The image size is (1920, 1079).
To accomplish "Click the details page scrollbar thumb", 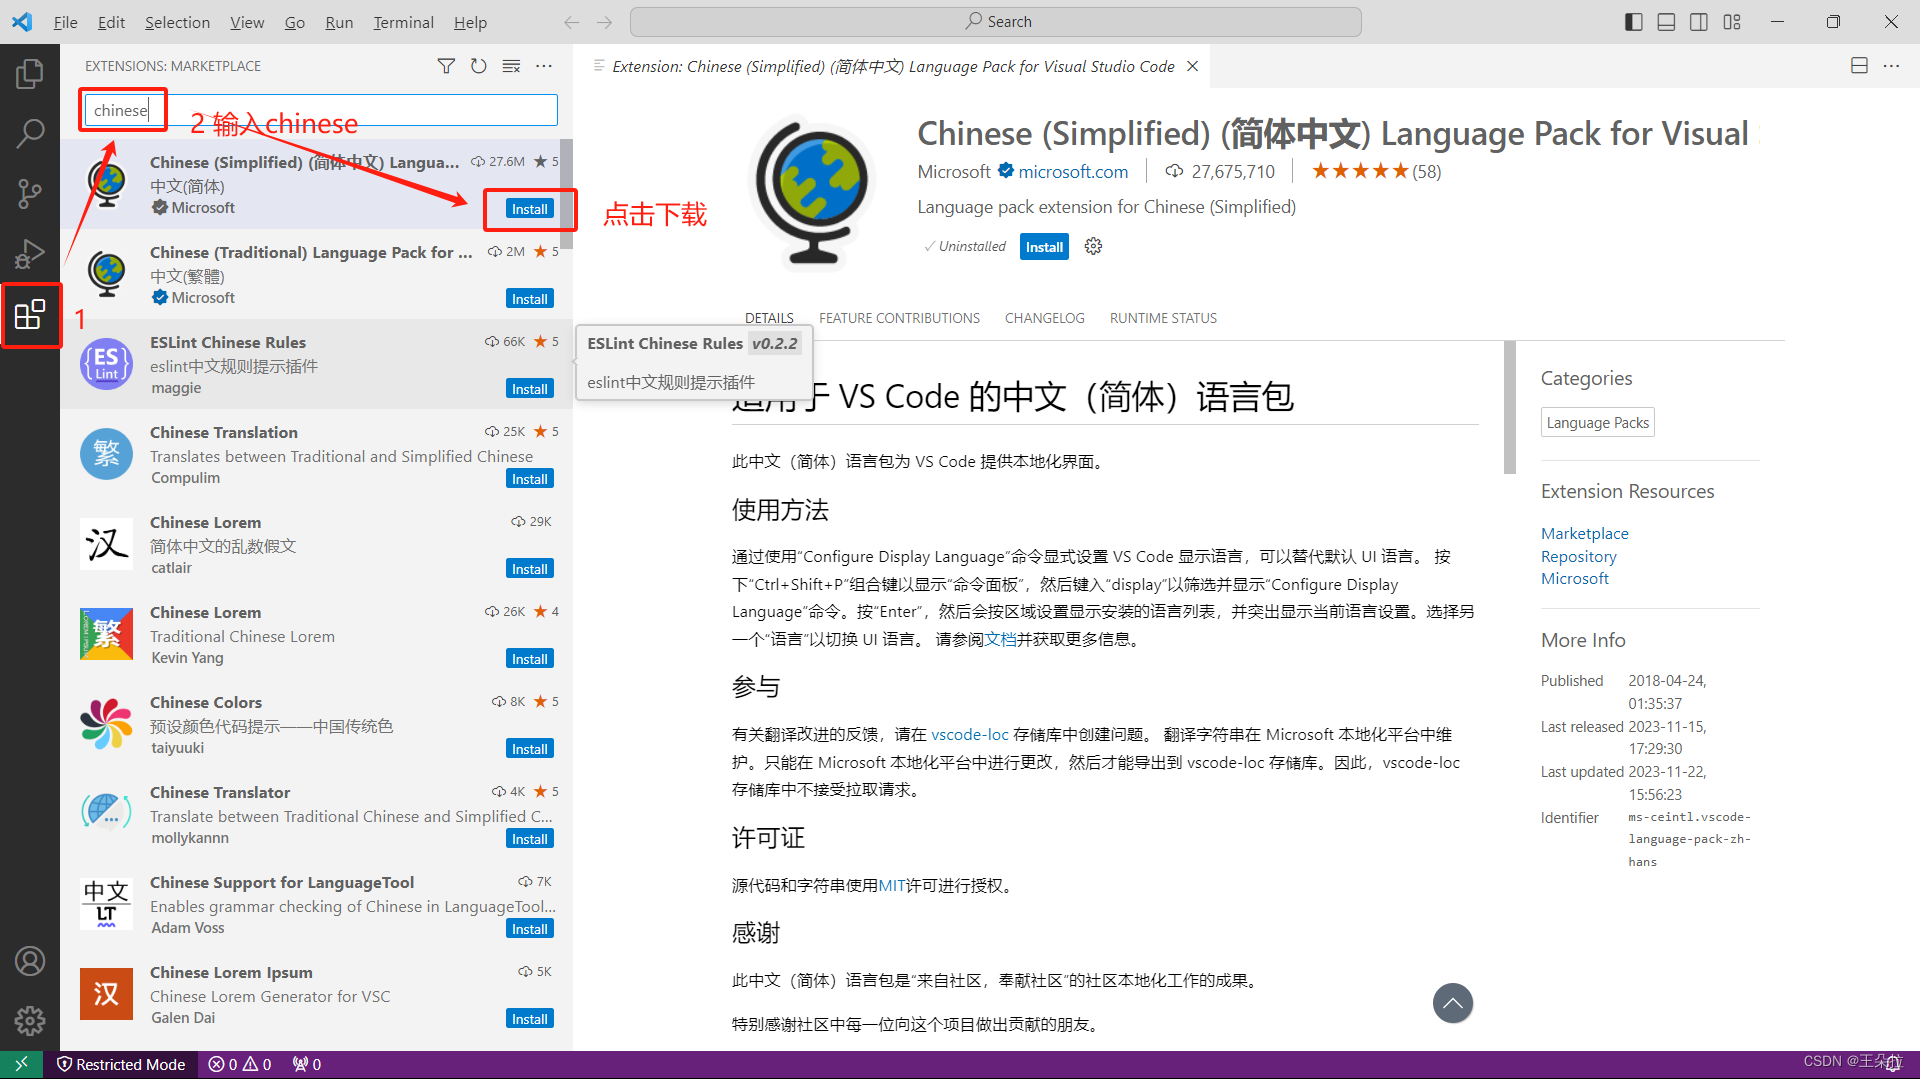I will [x=1509, y=407].
